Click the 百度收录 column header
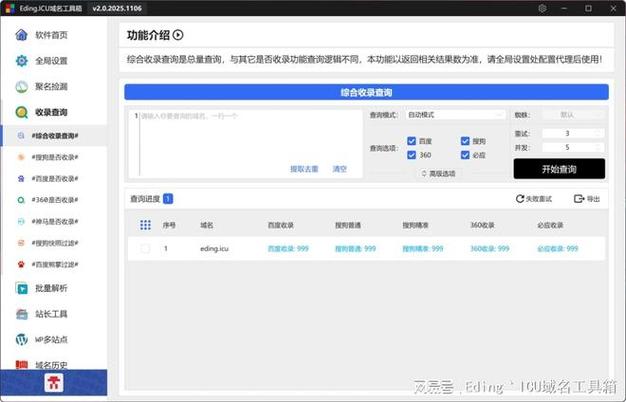 click(281, 225)
